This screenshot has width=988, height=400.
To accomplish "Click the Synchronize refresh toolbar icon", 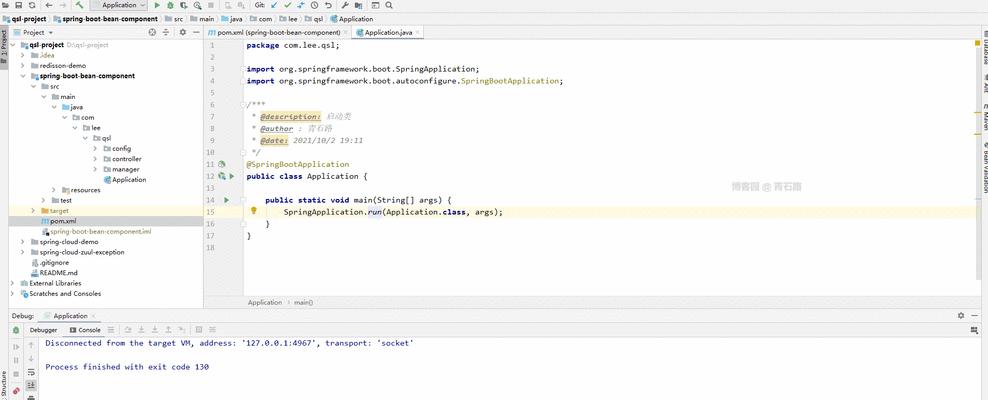I will tap(32, 5).
